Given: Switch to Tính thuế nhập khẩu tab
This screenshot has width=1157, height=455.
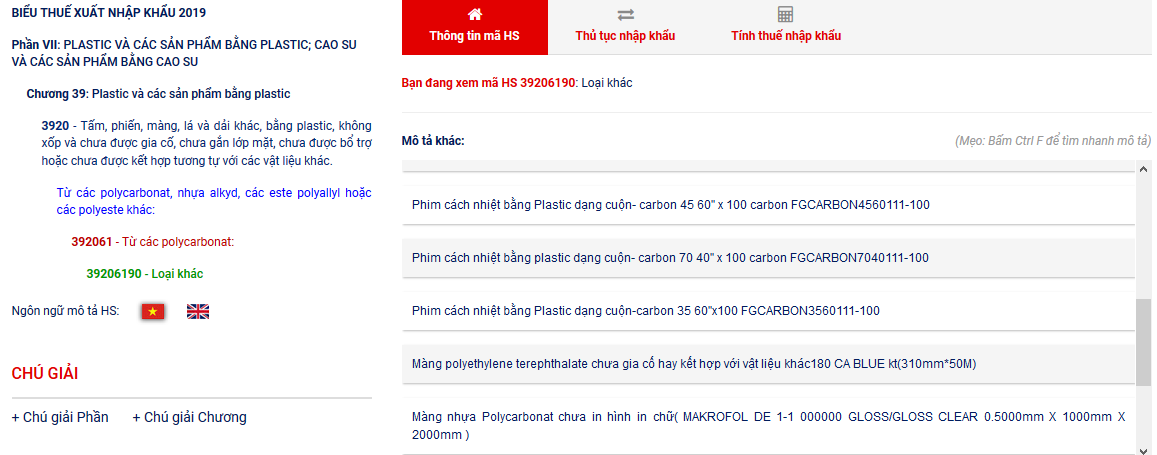Looking at the screenshot, I should (785, 36).
